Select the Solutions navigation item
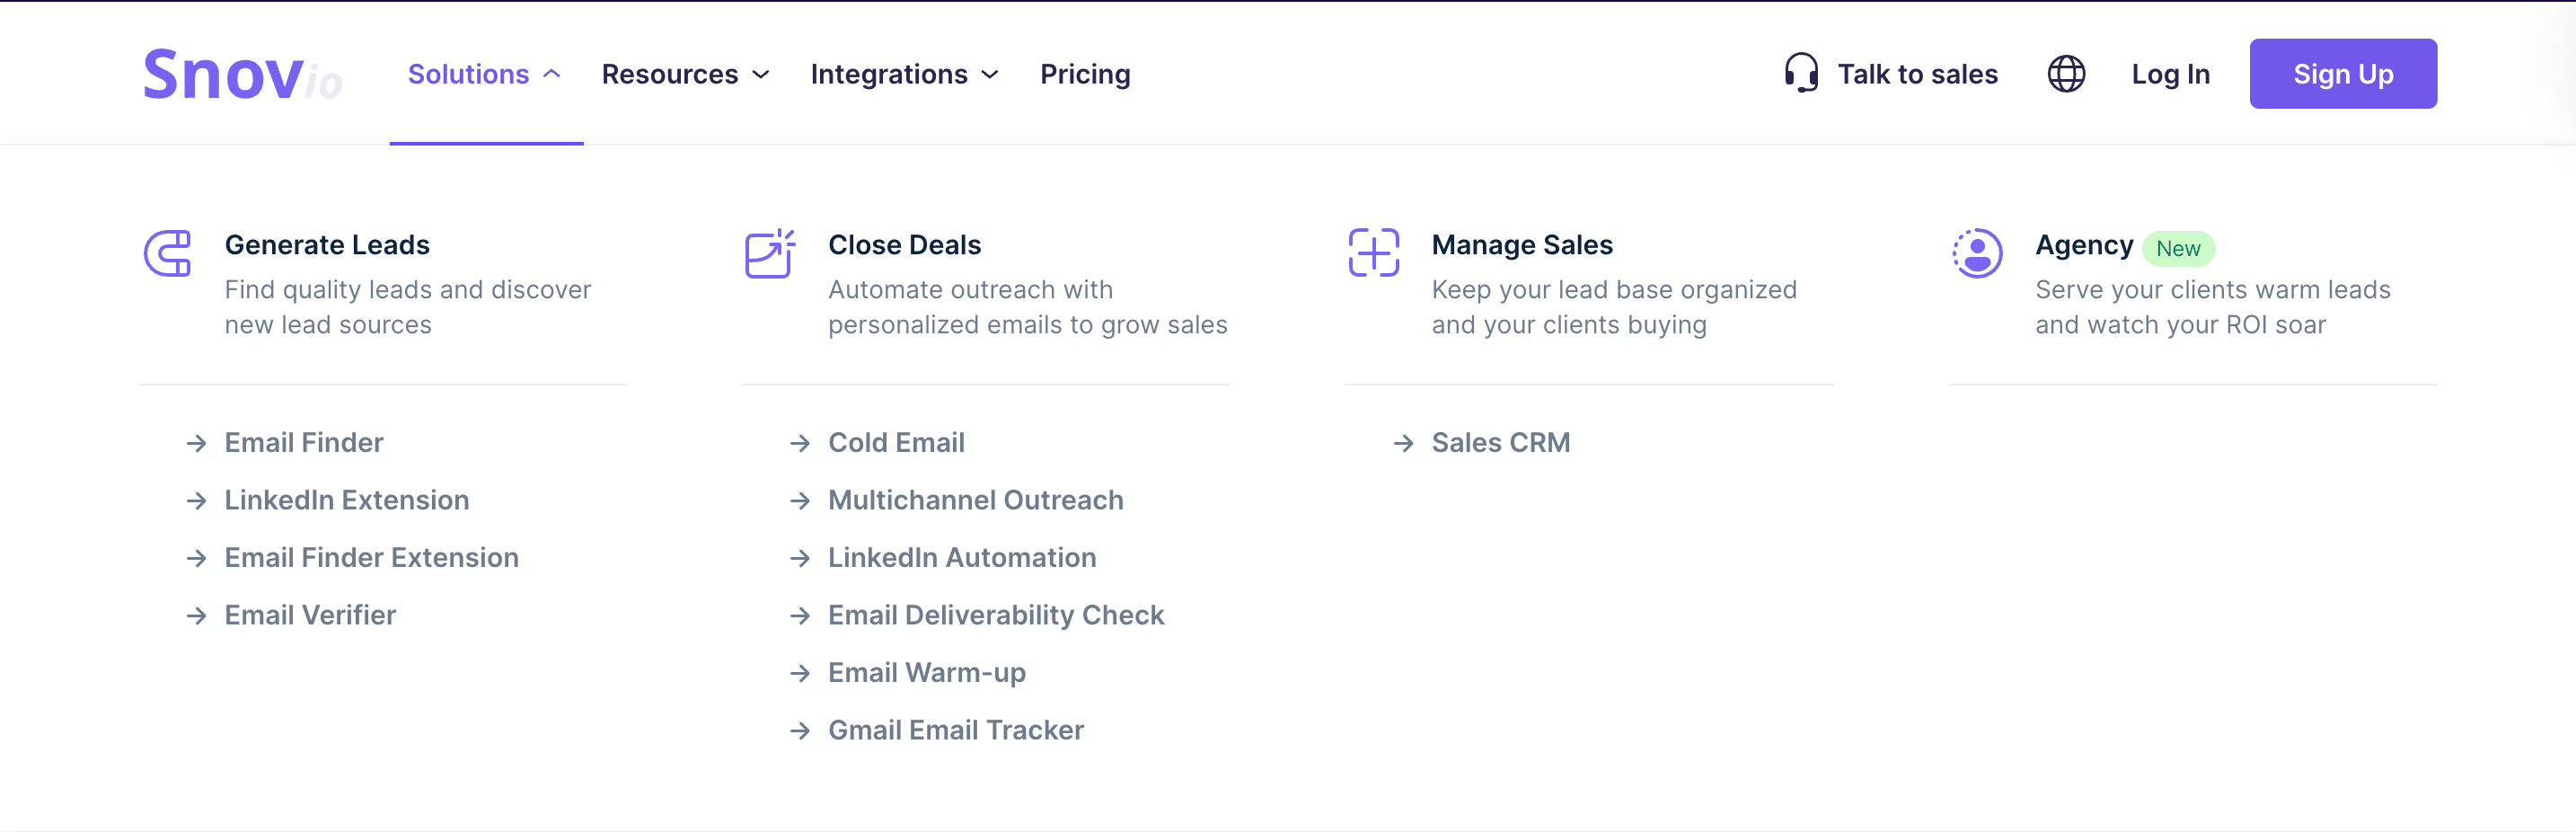This screenshot has width=2576, height=832. pyautogui.click(x=469, y=73)
